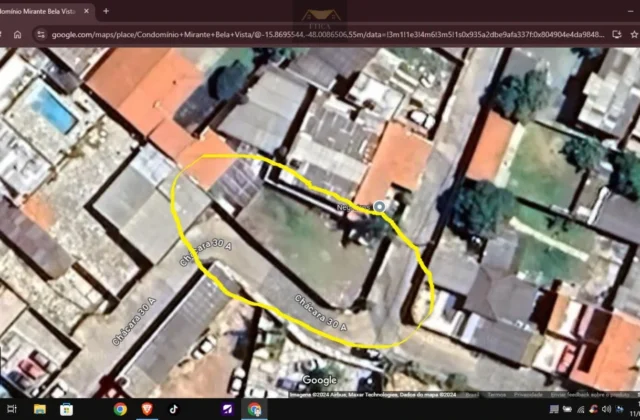
Task: Open site information icon in address bar
Action: [41, 35]
